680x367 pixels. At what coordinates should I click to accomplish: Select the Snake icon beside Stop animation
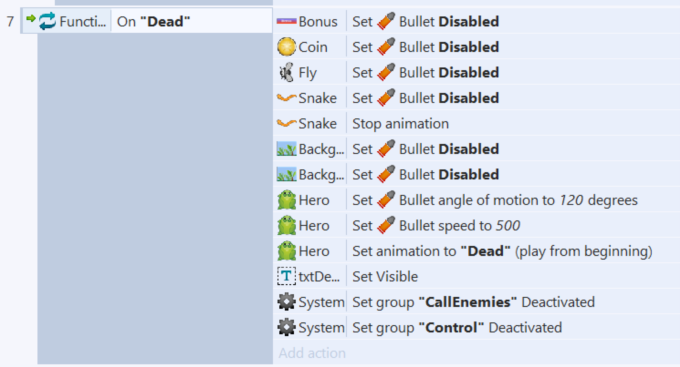[x=286, y=124]
